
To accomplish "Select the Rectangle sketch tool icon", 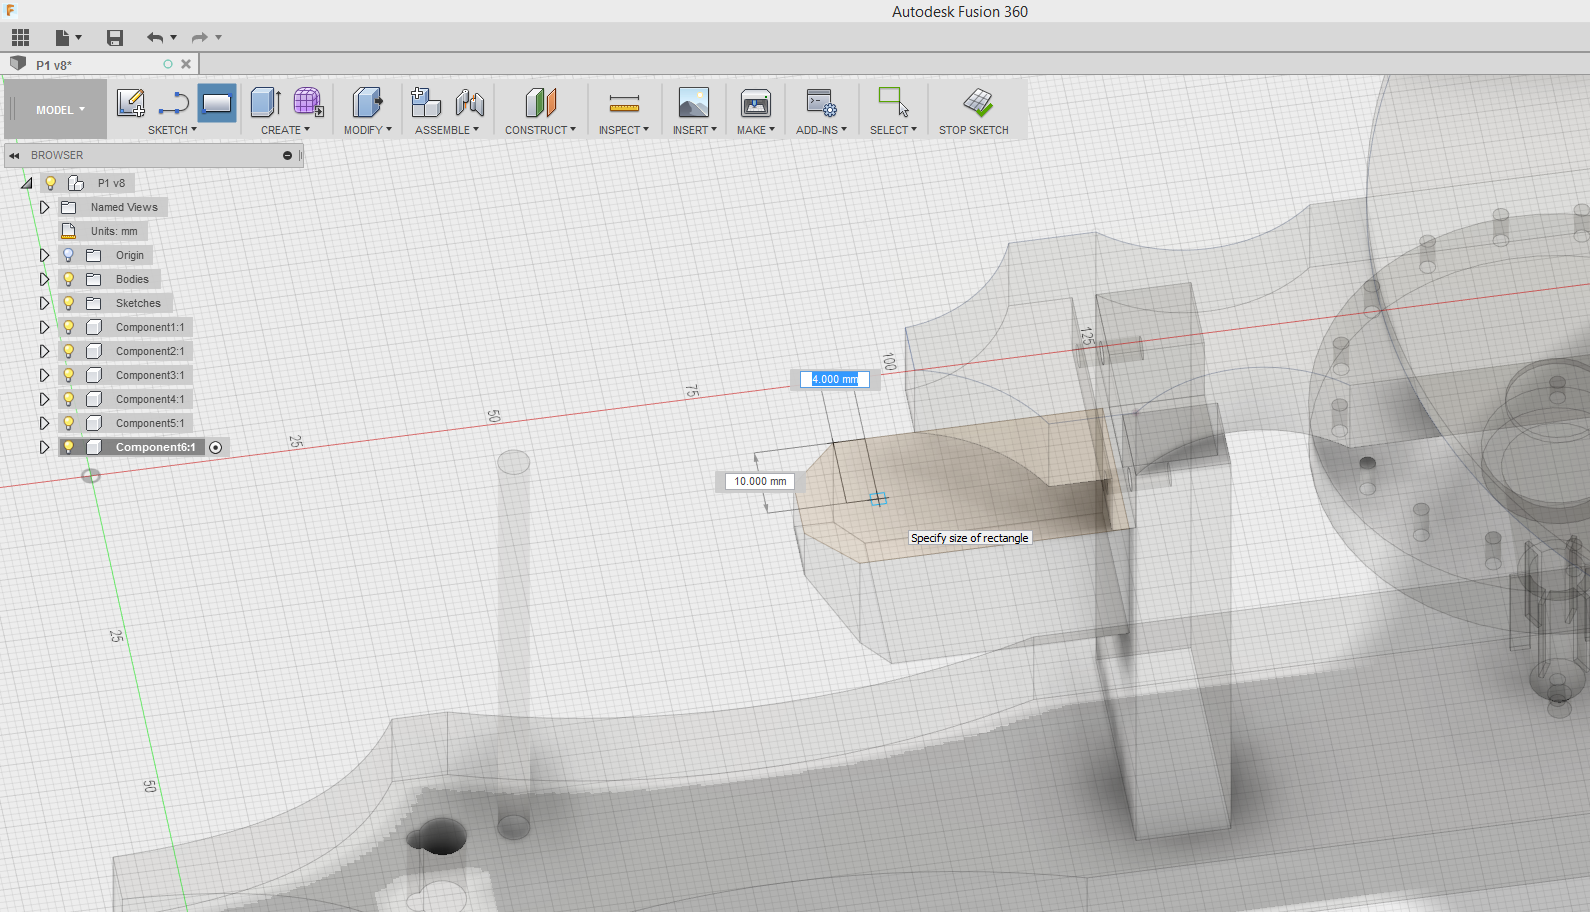I will 217,103.
